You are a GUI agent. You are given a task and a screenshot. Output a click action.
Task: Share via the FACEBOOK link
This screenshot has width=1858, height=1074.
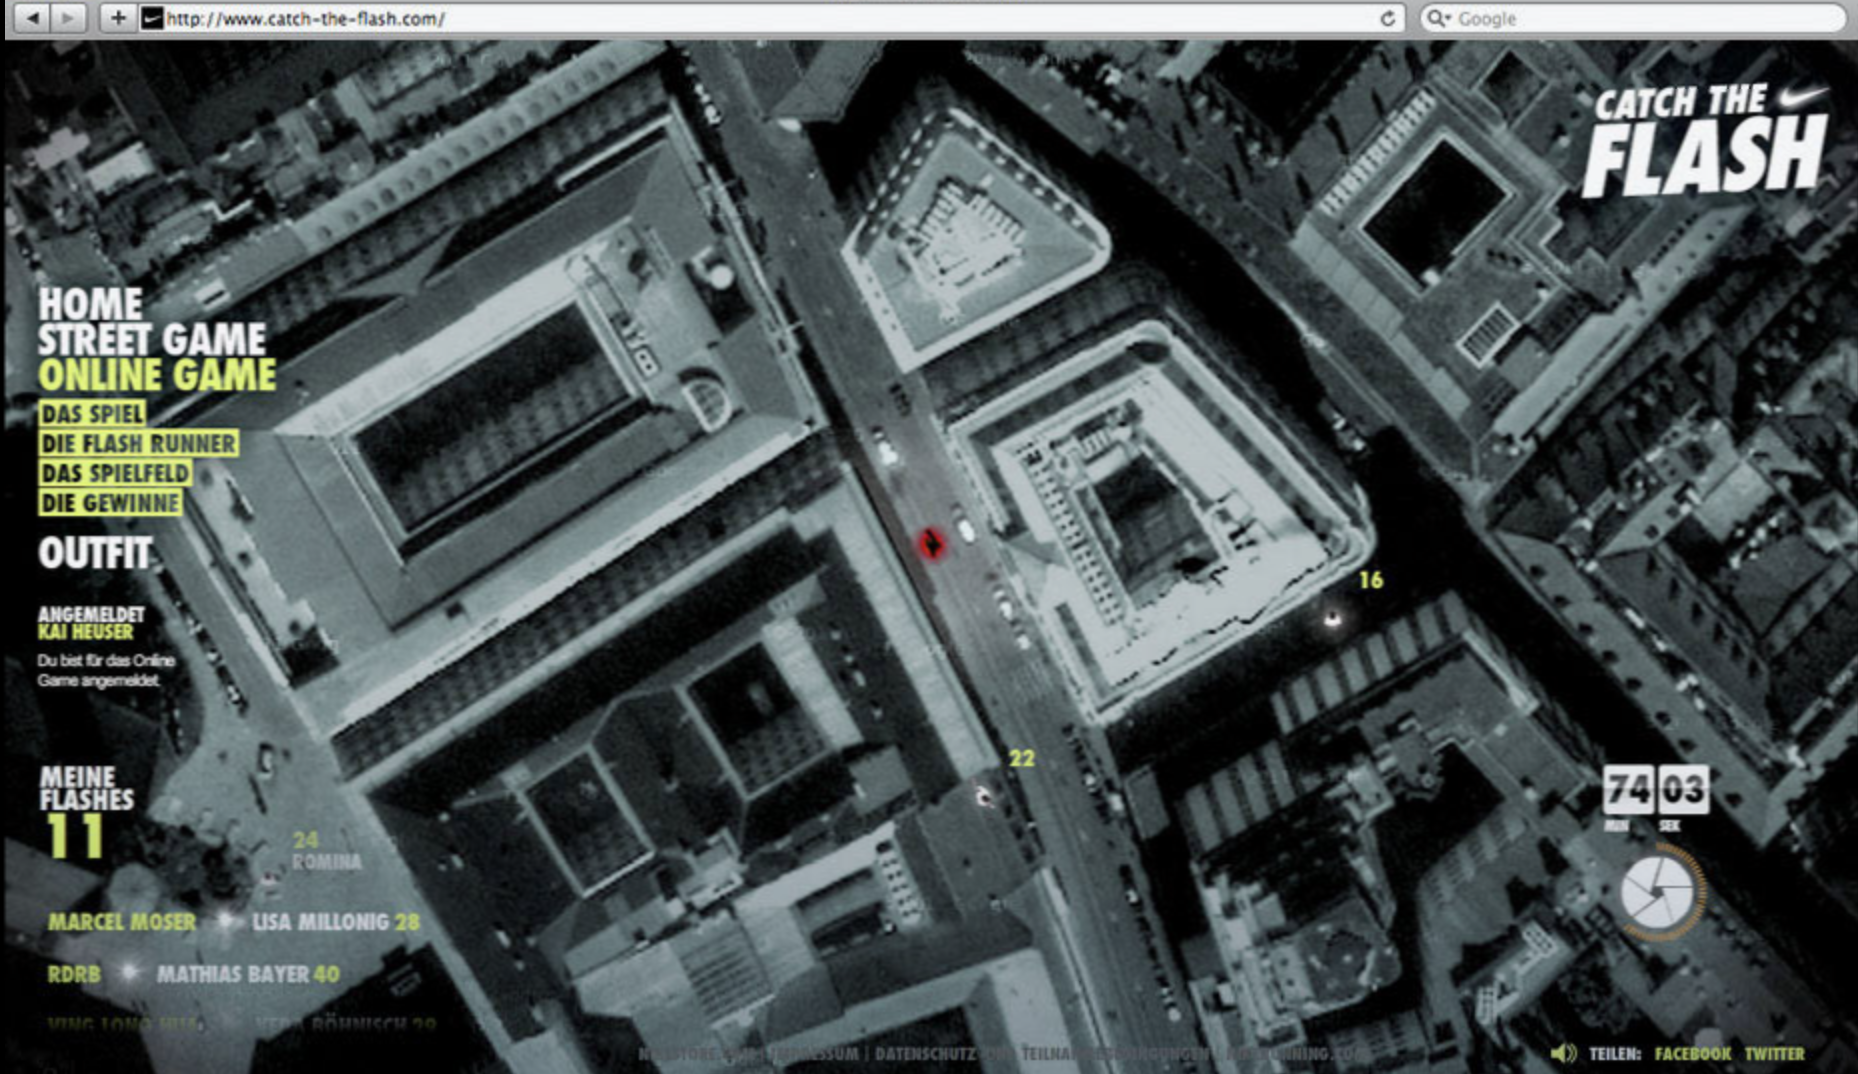click(1692, 1053)
